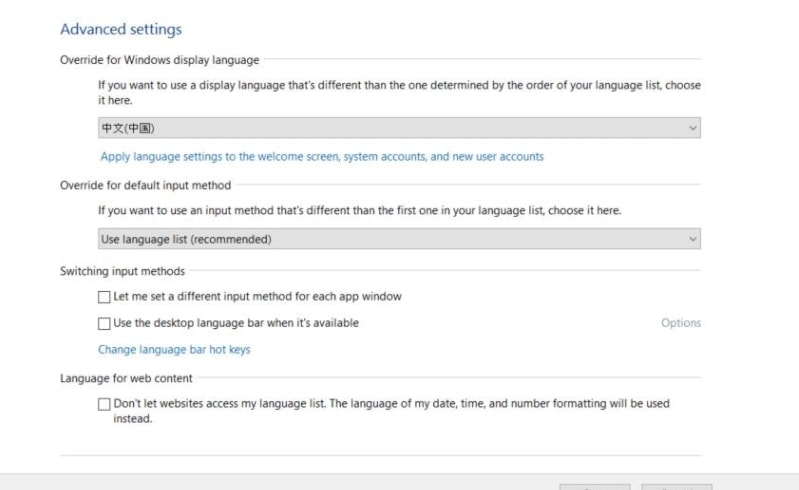Click the display language description paragraph
This screenshot has height=490, width=799.
(399, 93)
